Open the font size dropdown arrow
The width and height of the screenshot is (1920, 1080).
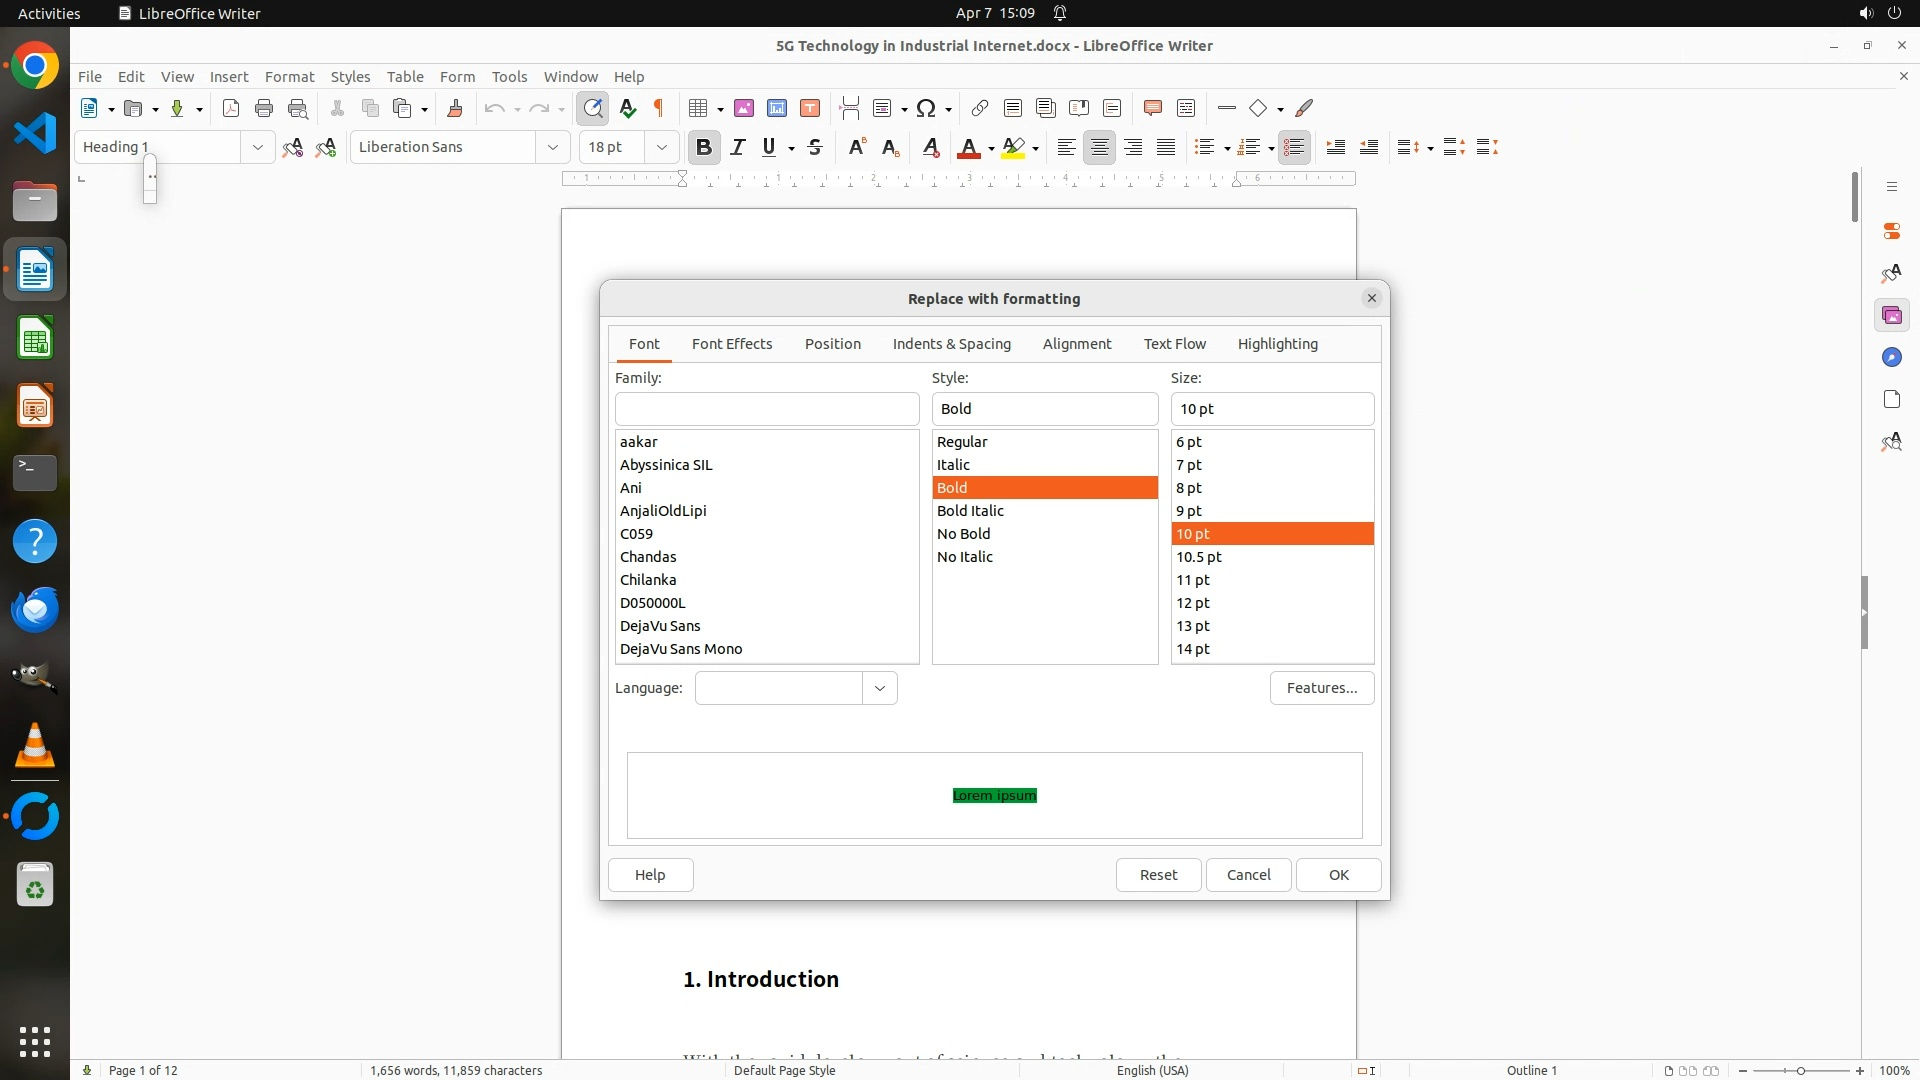tap(661, 147)
